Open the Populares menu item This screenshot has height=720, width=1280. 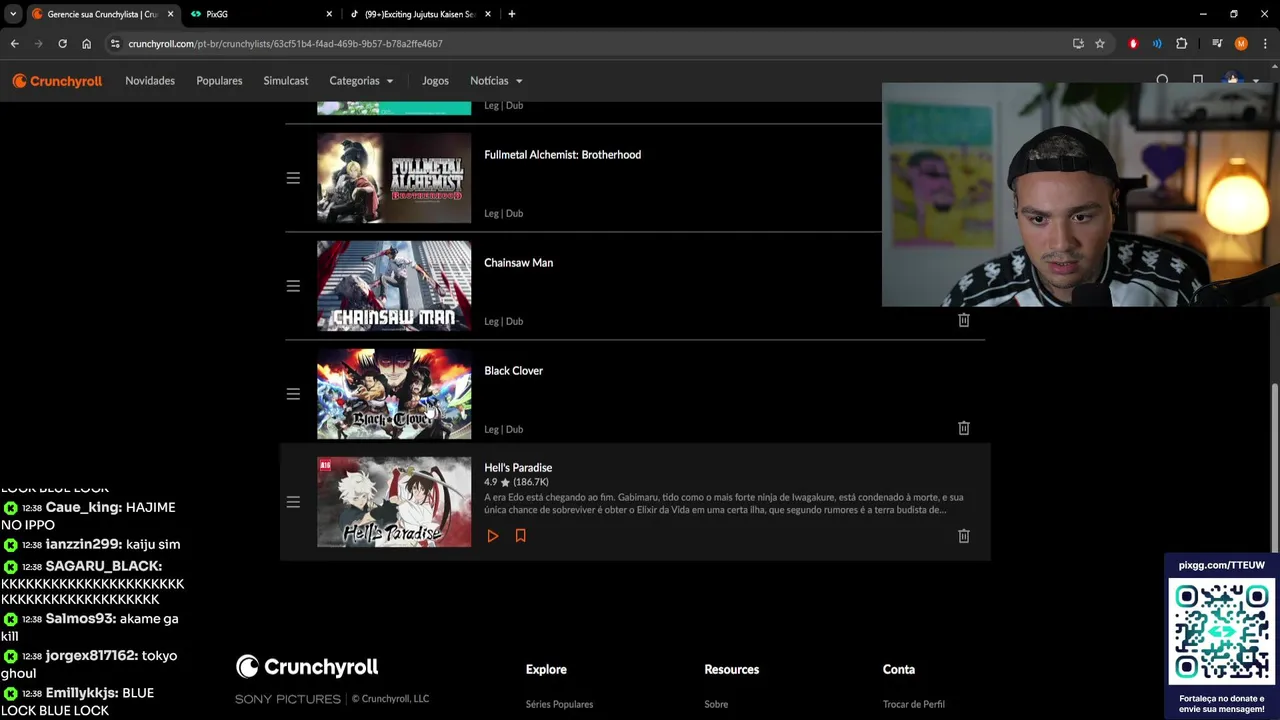pyautogui.click(x=219, y=81)
